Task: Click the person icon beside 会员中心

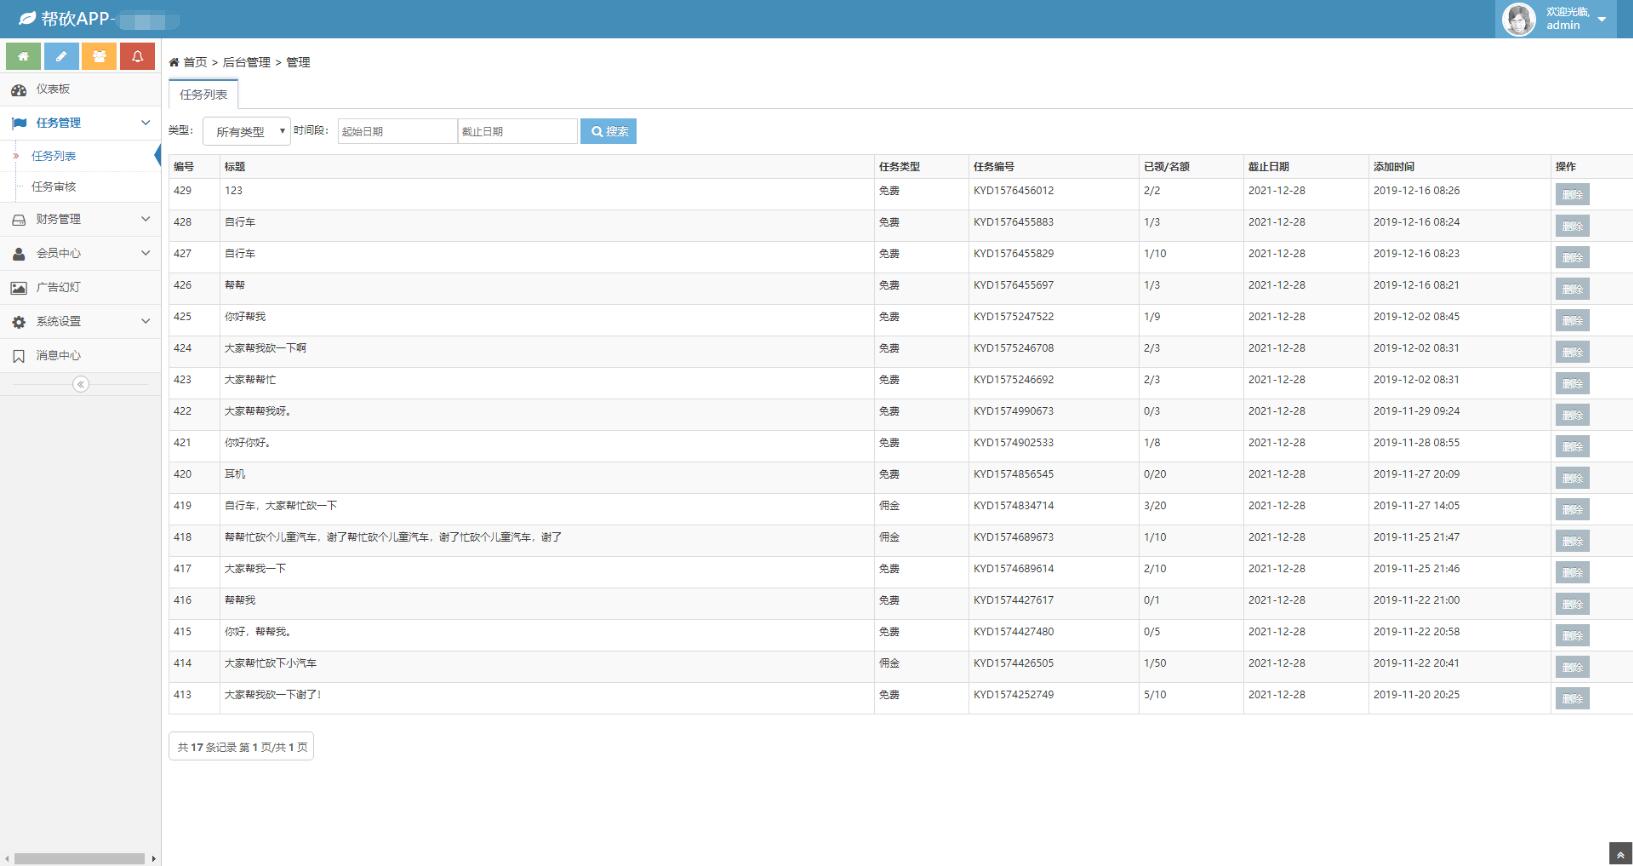Action: [19, 253]
